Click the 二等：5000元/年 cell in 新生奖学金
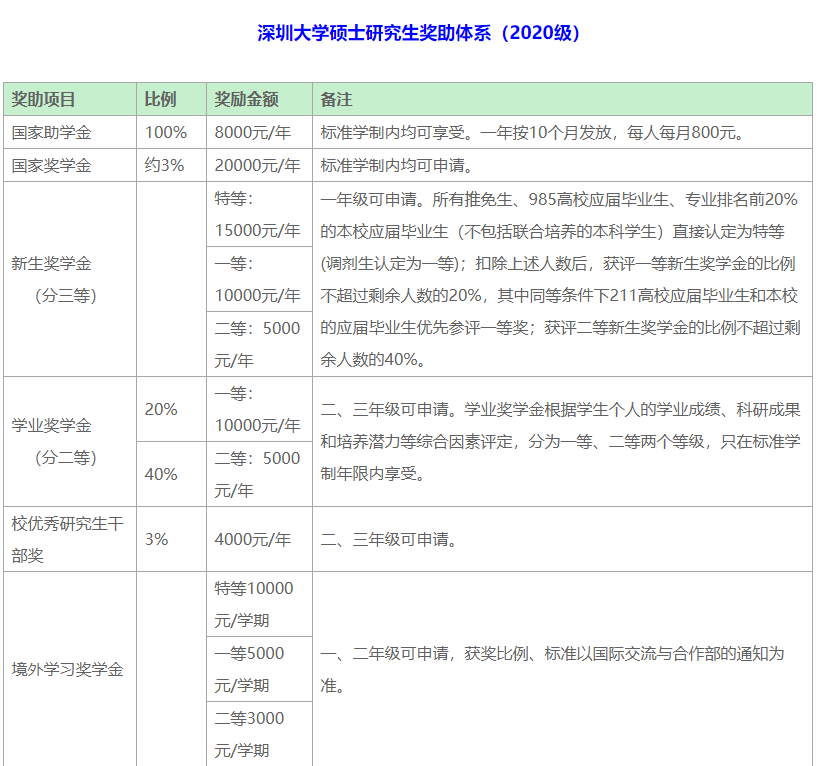Screen dimensions: 817x766 pyautogui.click(x=259, y=344)
